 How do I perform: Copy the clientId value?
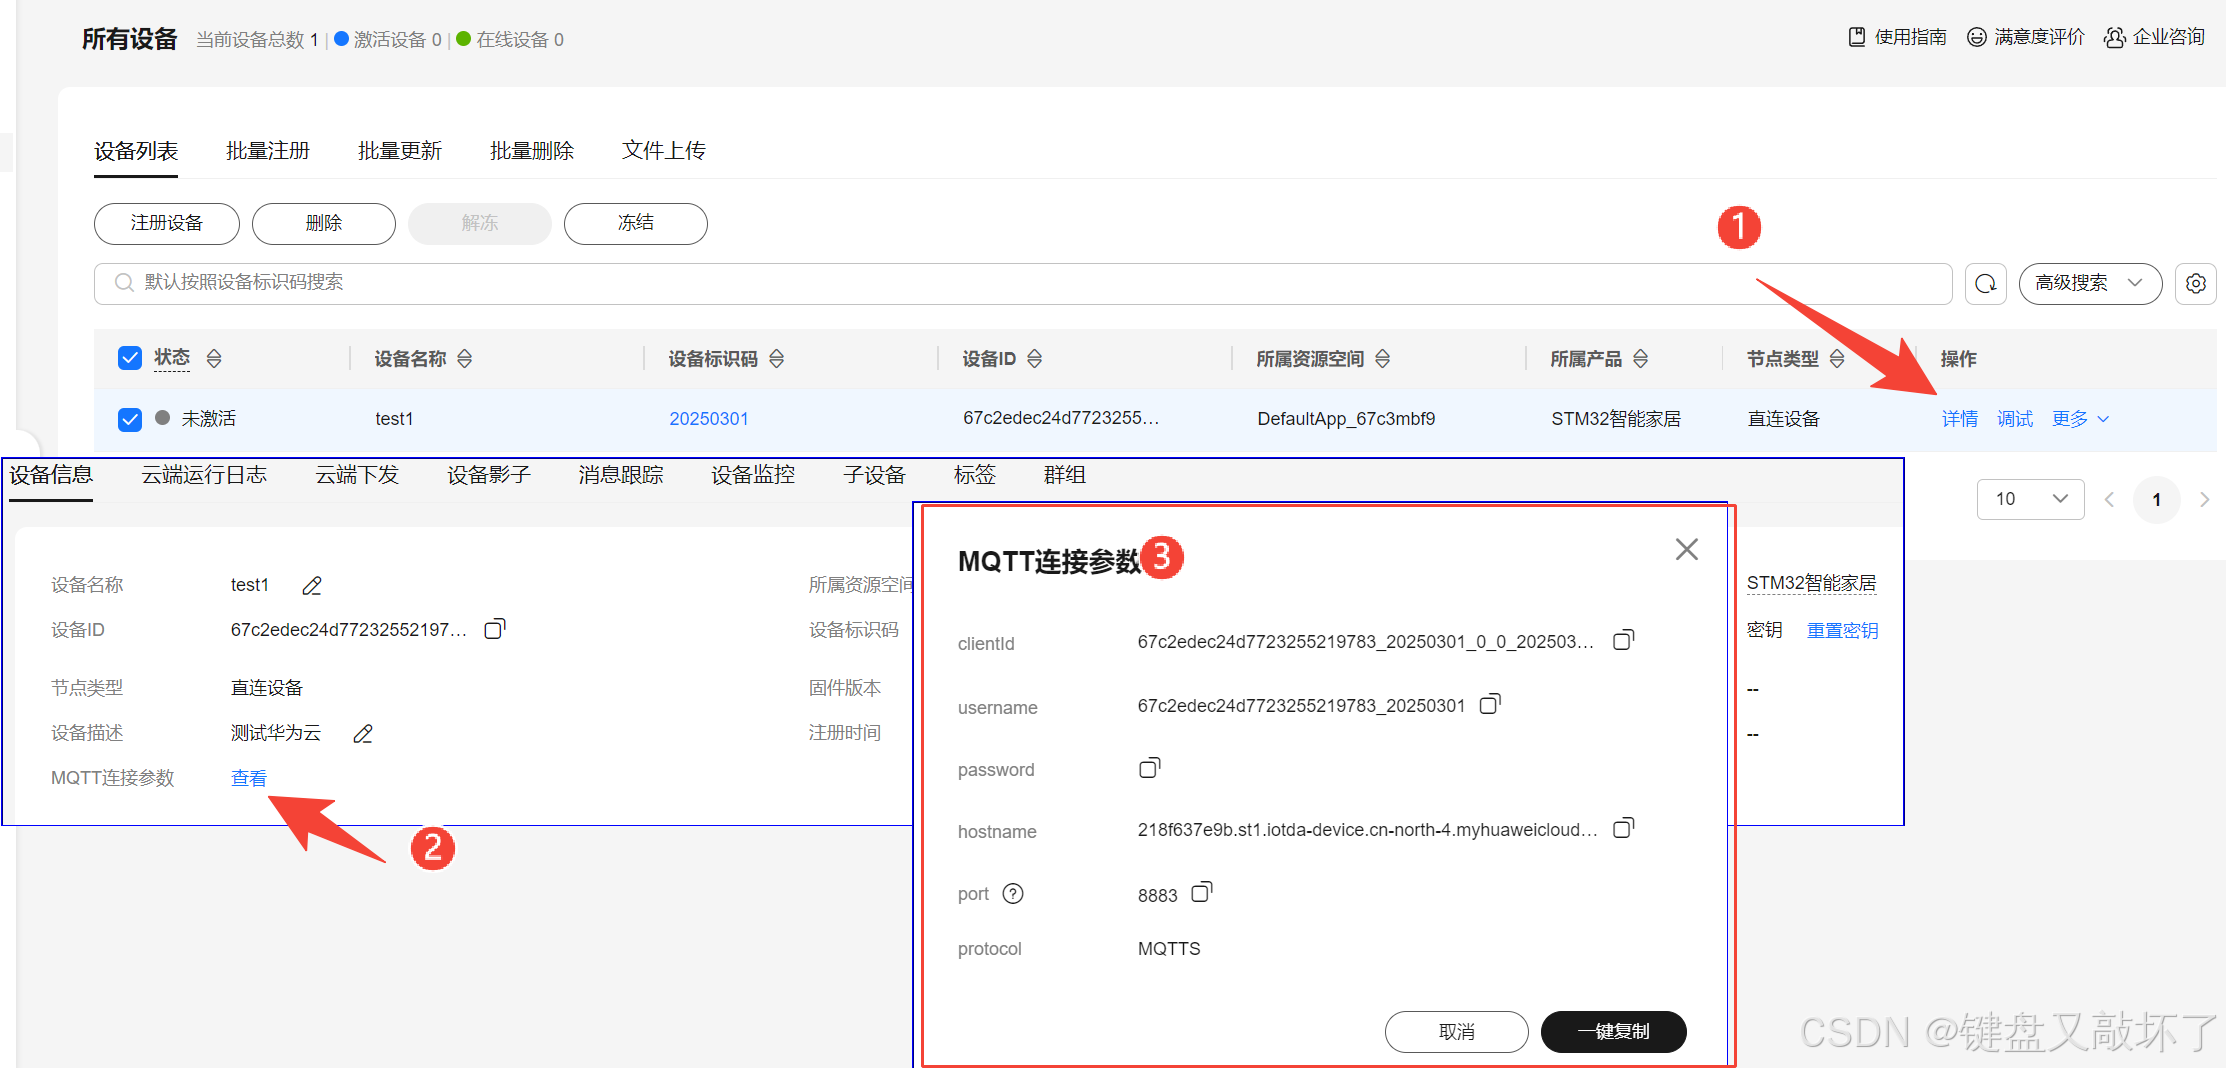(1622, 640)
